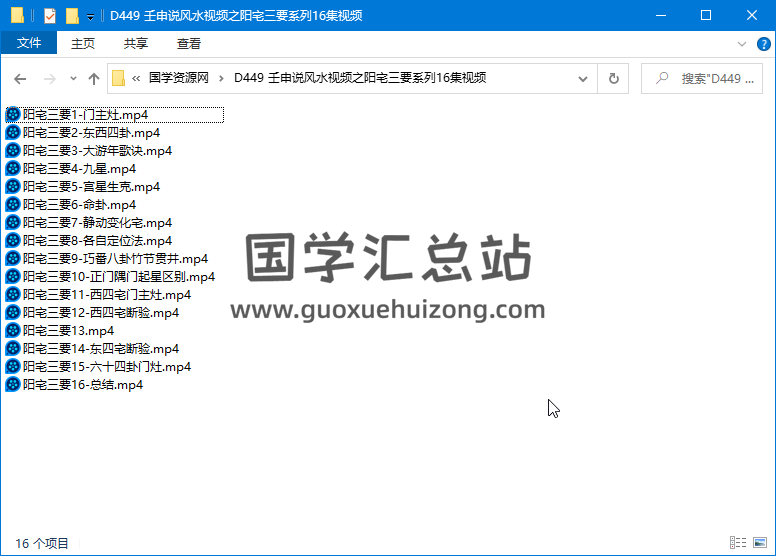This screenshot has width=776, height=556.
Task: Click the video icon of 阳宅三要6-命卦.mp4
Action: tap(13, 204)
